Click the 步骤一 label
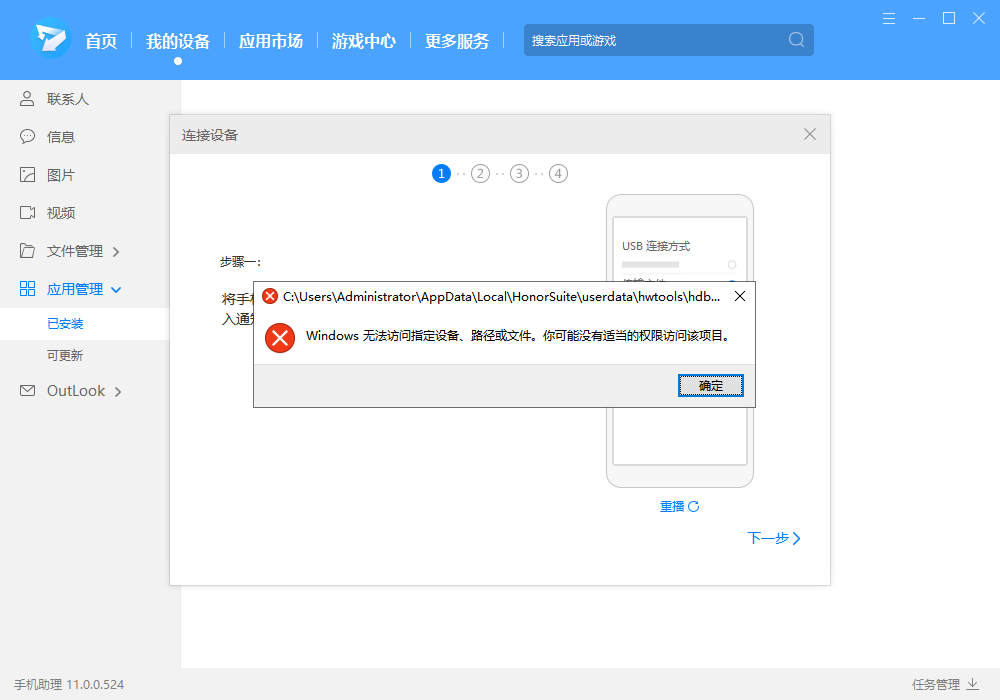Viewport: 1000px width, 700px height. (x=240, y=261)
